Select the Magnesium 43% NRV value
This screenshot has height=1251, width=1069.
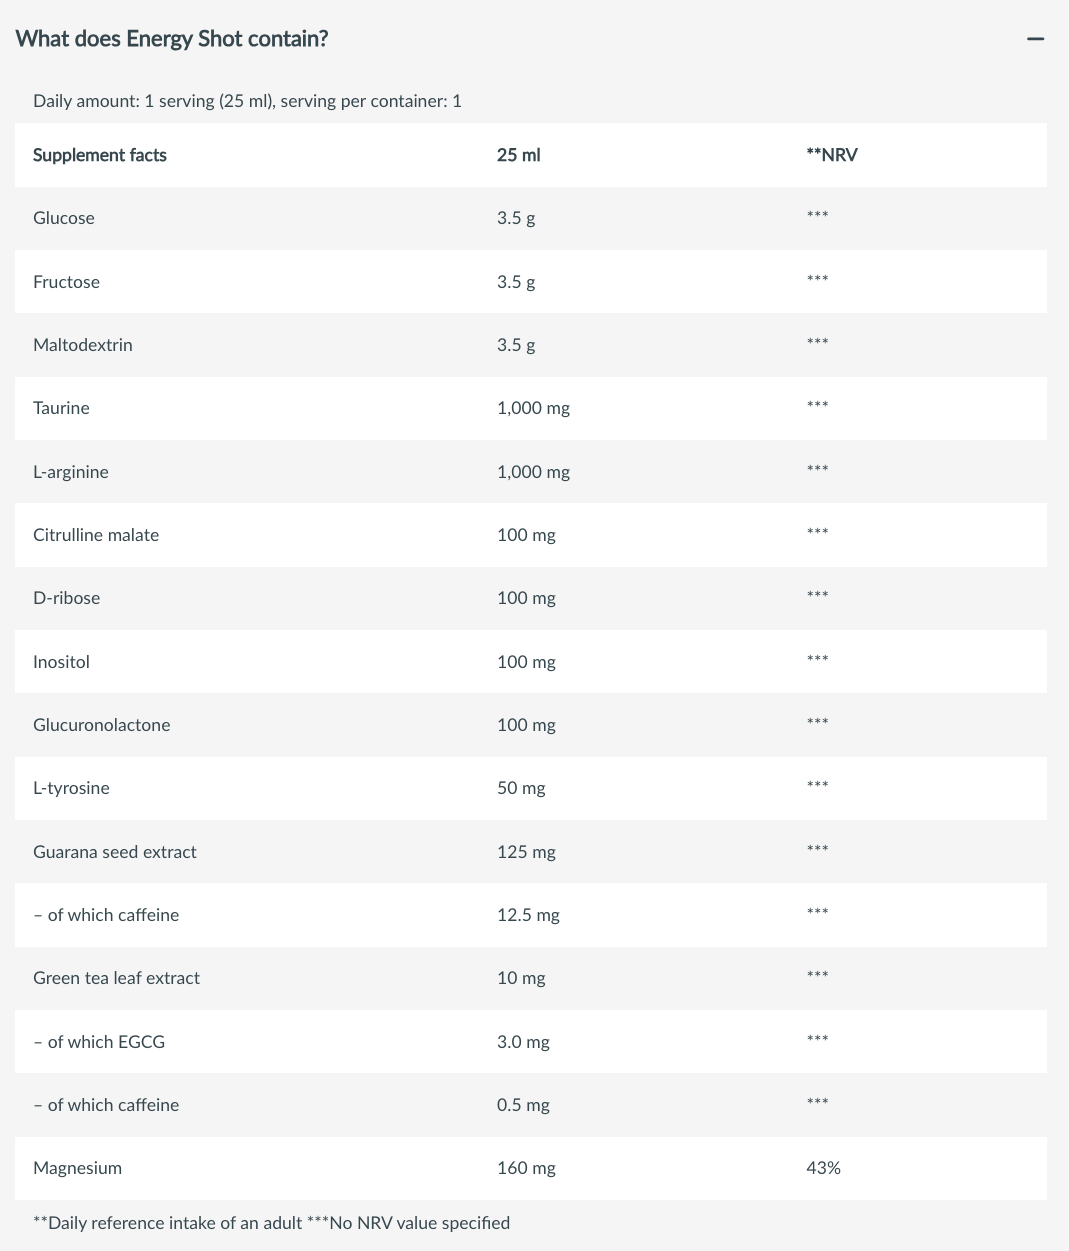[823, 1168]
